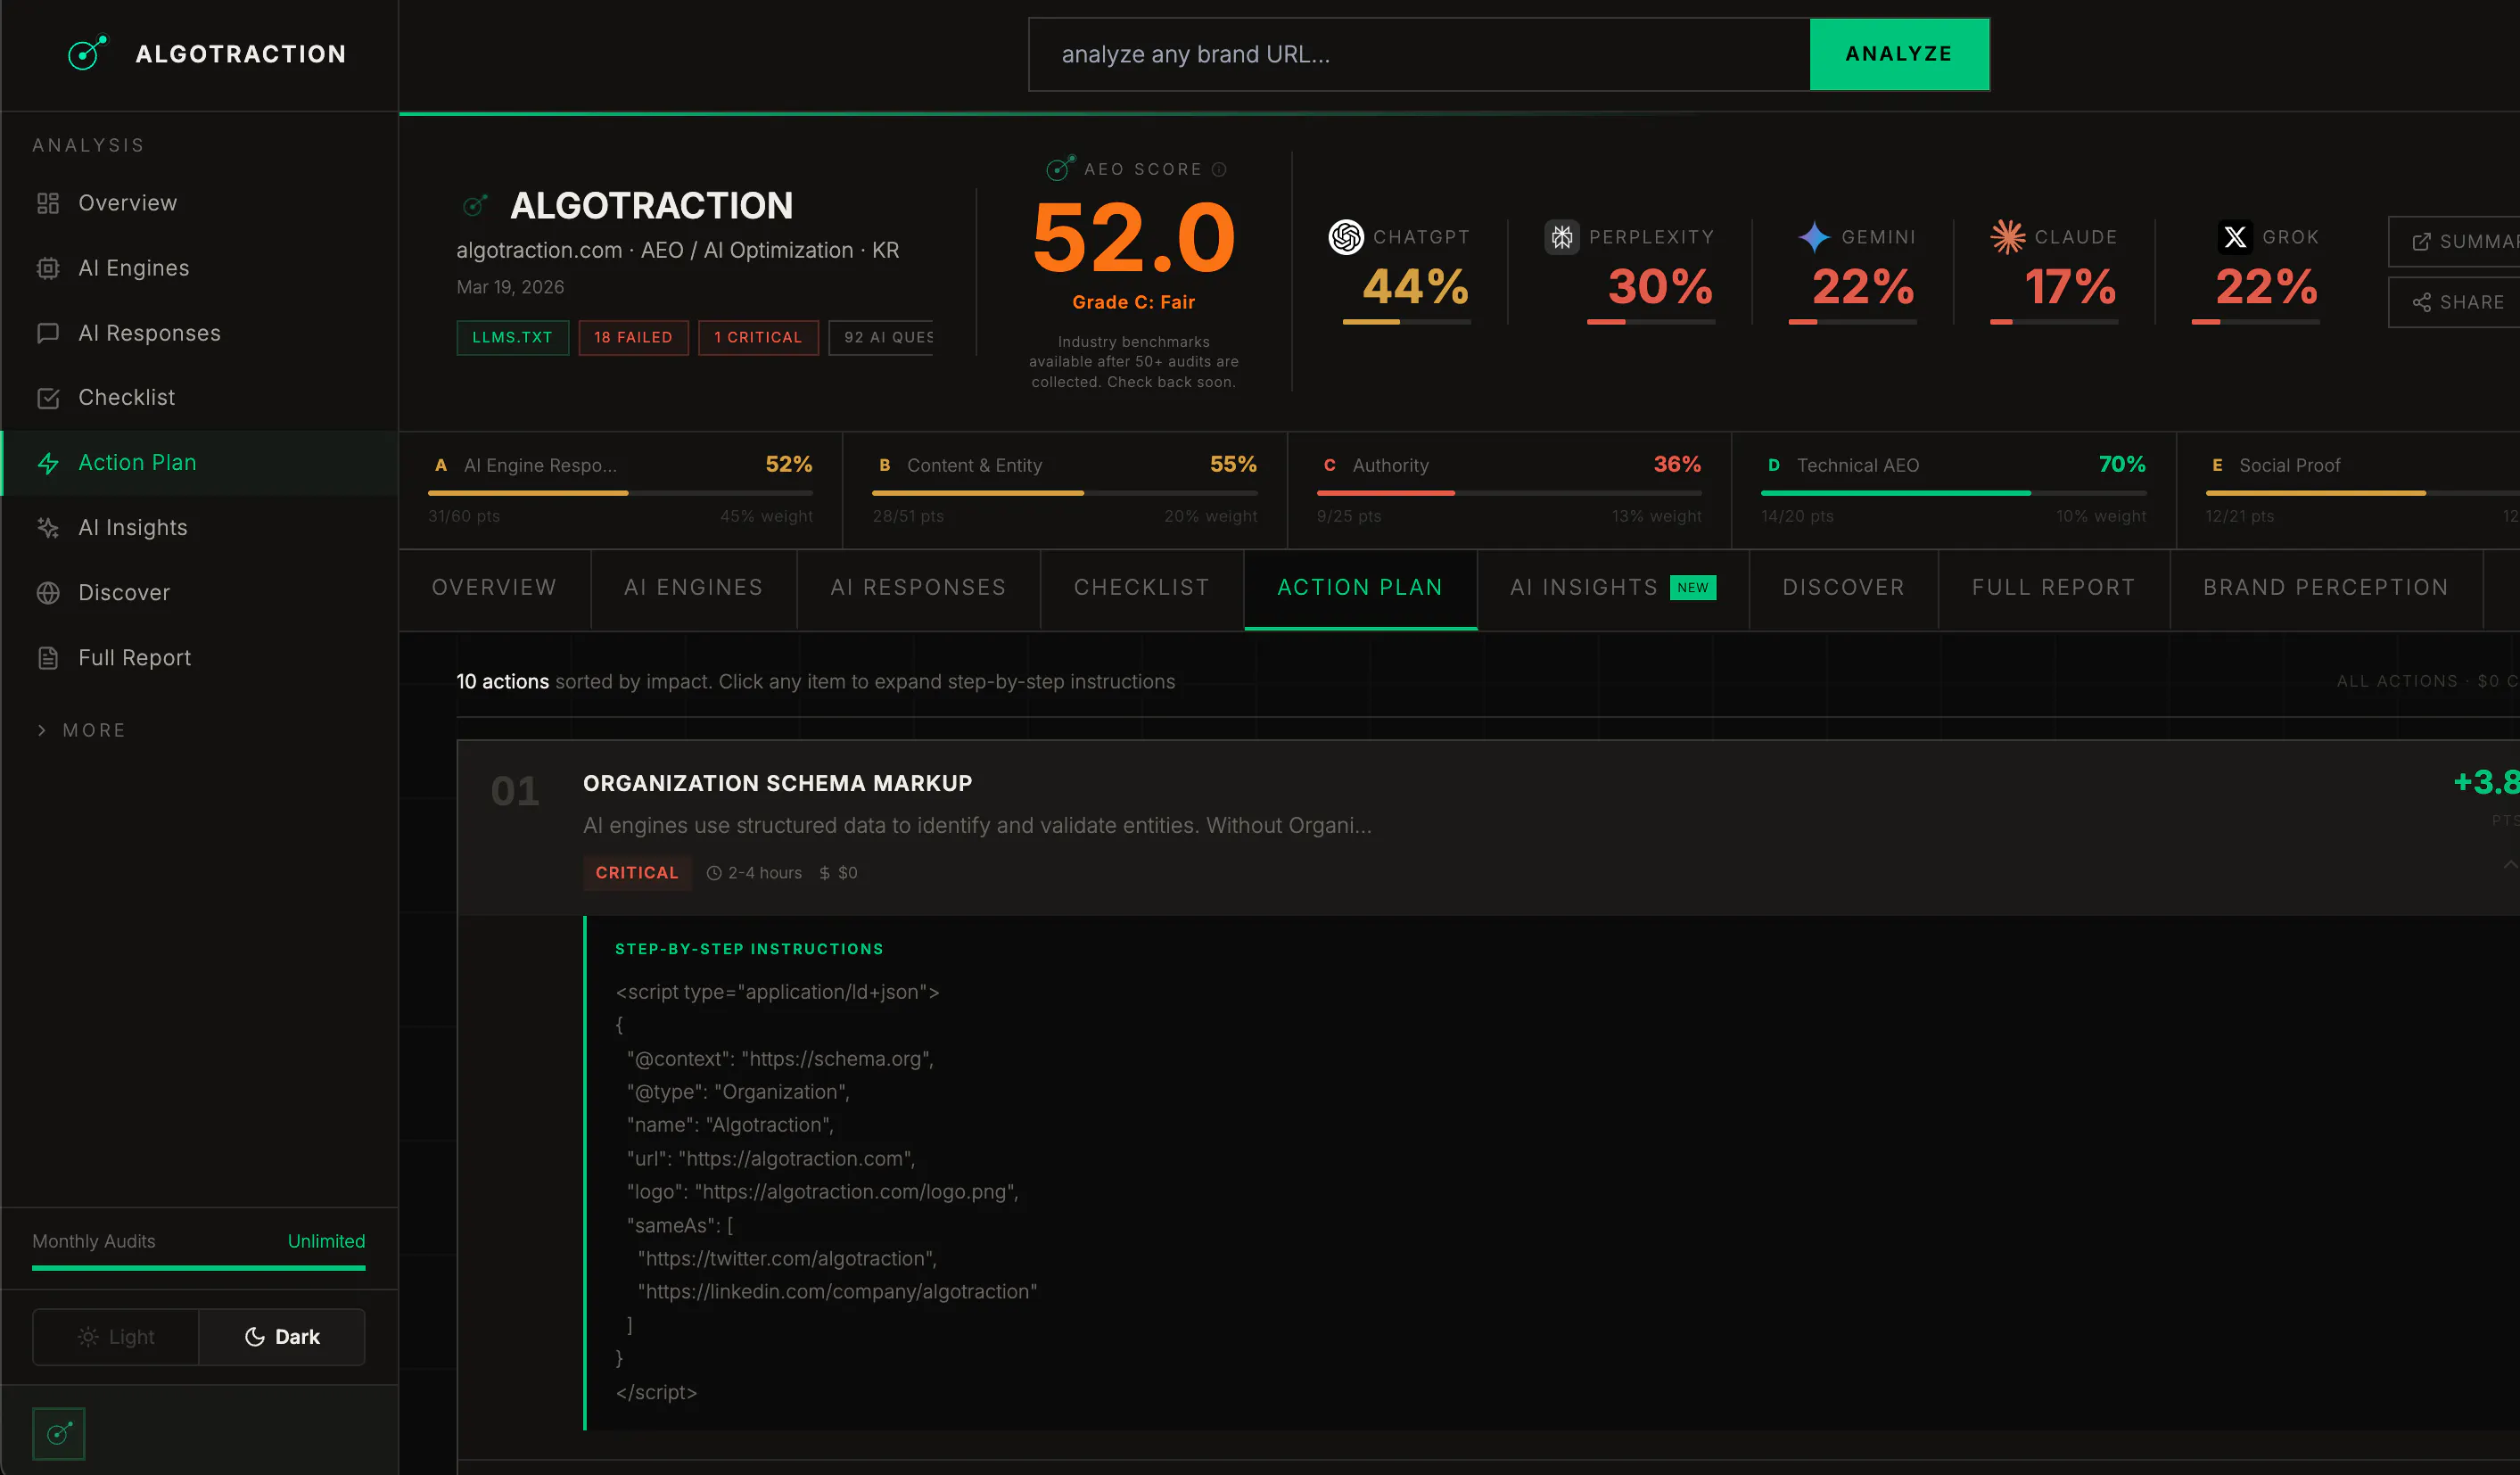Click the STEP-BY-STEP INSTRUCTIONS heading
The width and height of the screenshot is (2520, 1475).
(x=749, y=949)
